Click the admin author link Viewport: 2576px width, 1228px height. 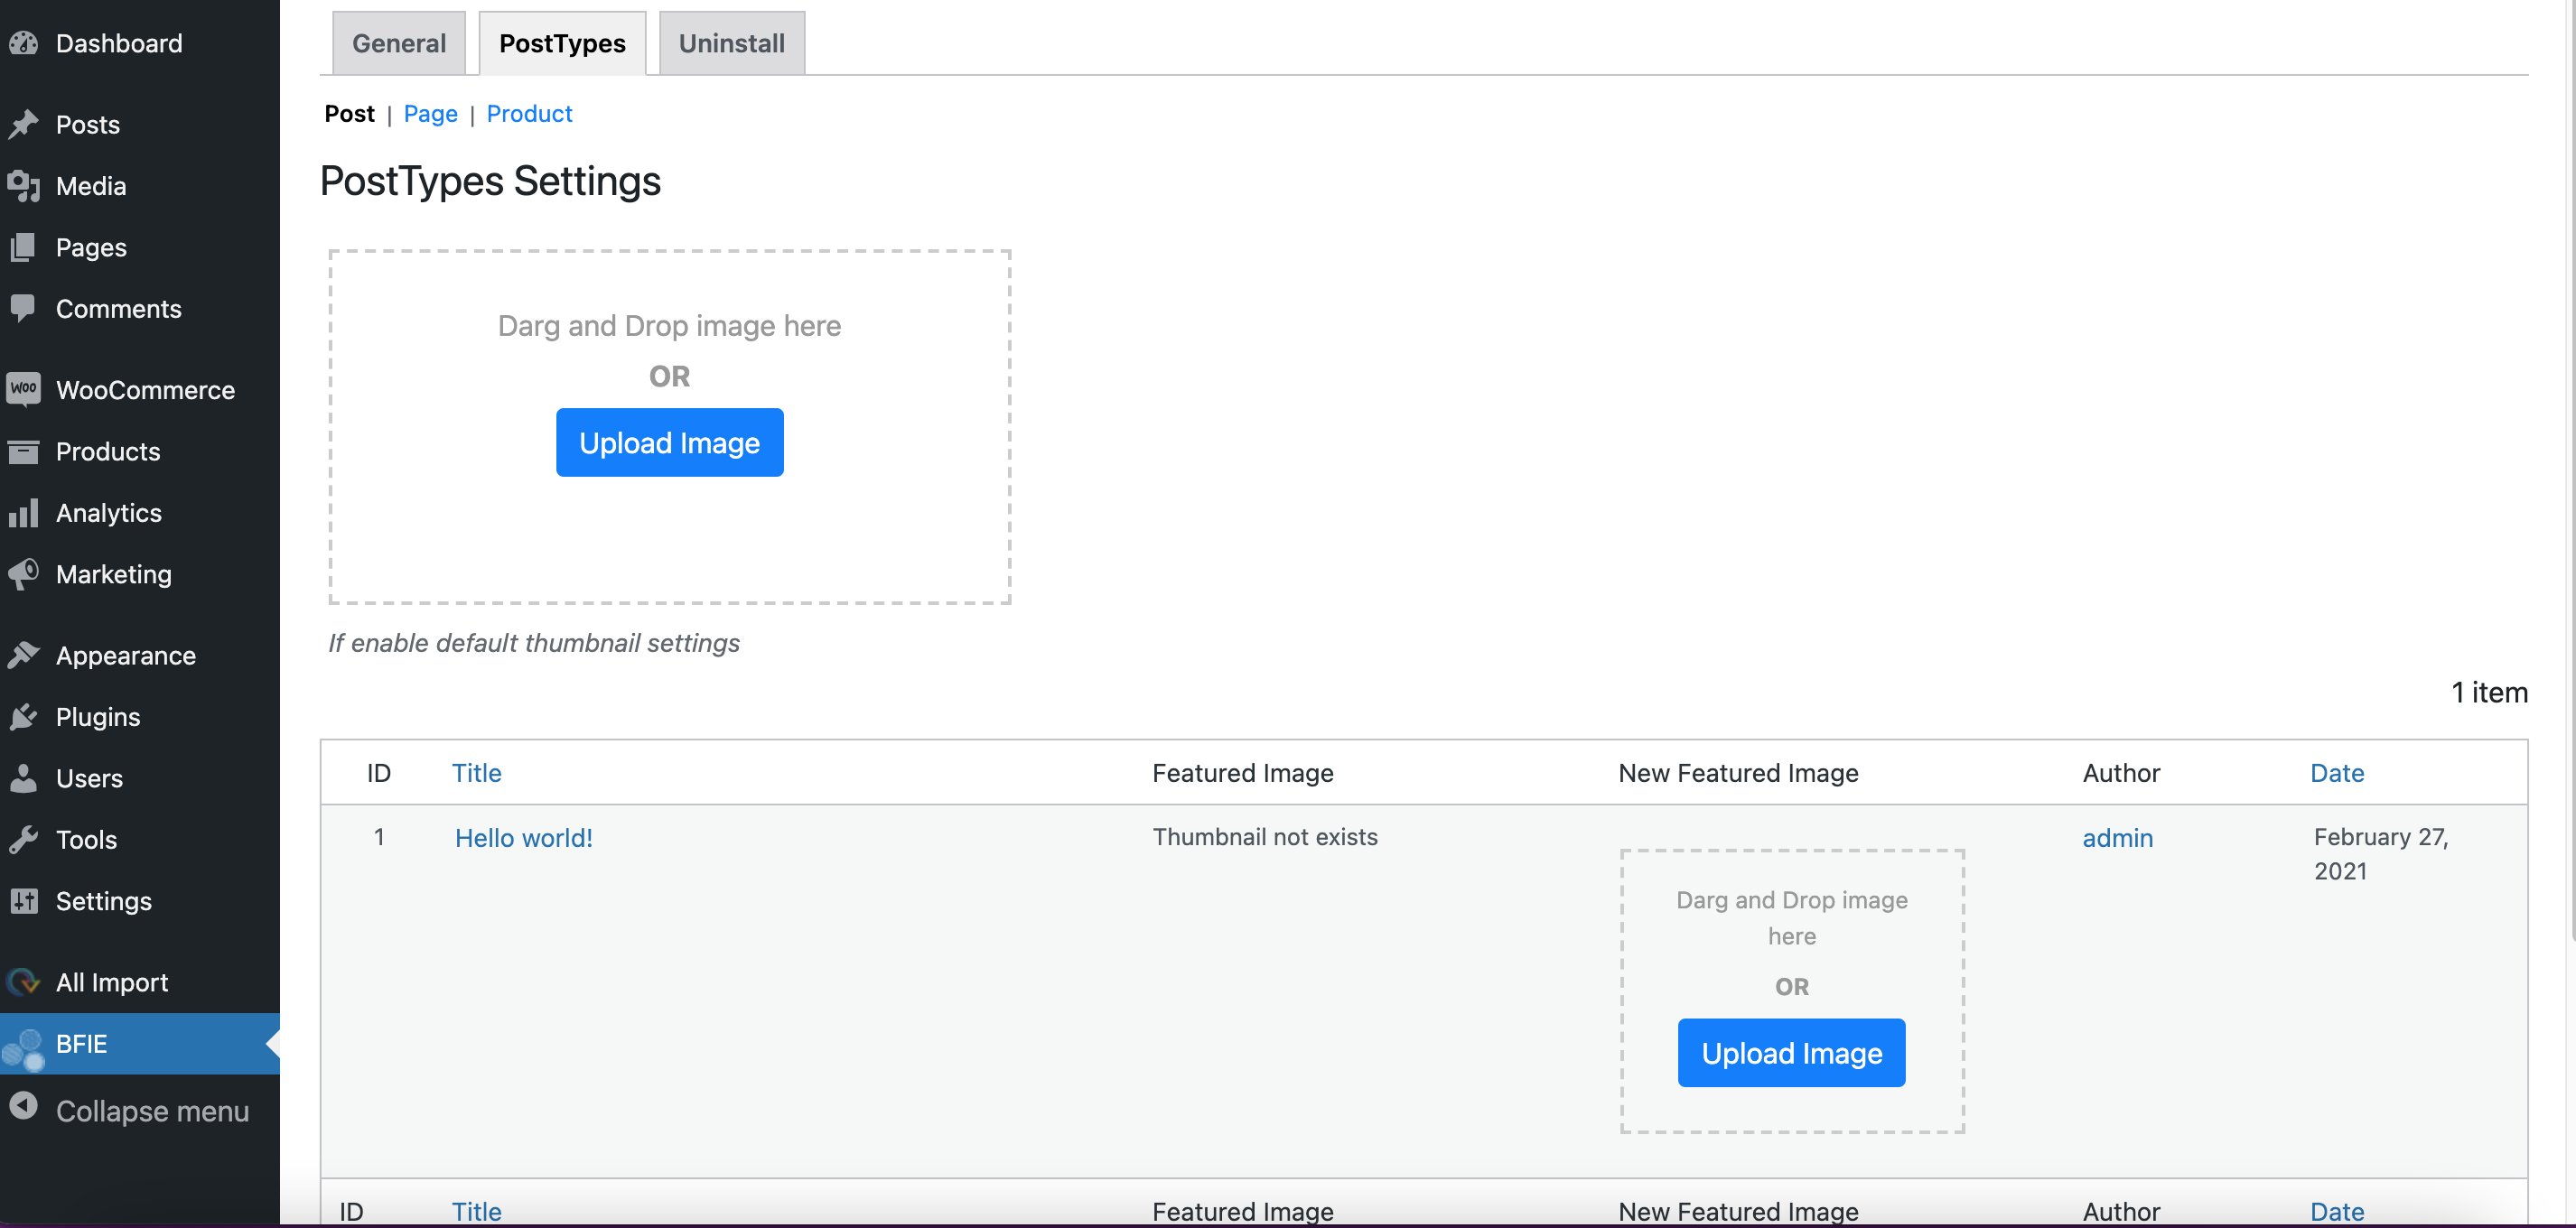click(x=2117, y=838)
